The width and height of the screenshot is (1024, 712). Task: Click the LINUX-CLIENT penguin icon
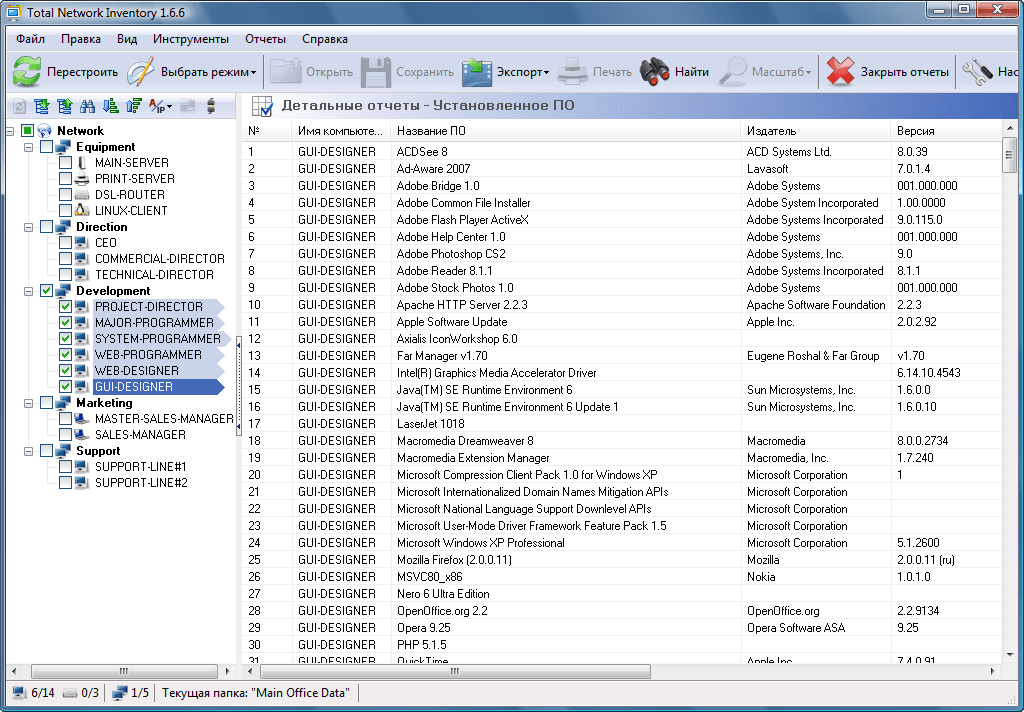coord(82,210)
